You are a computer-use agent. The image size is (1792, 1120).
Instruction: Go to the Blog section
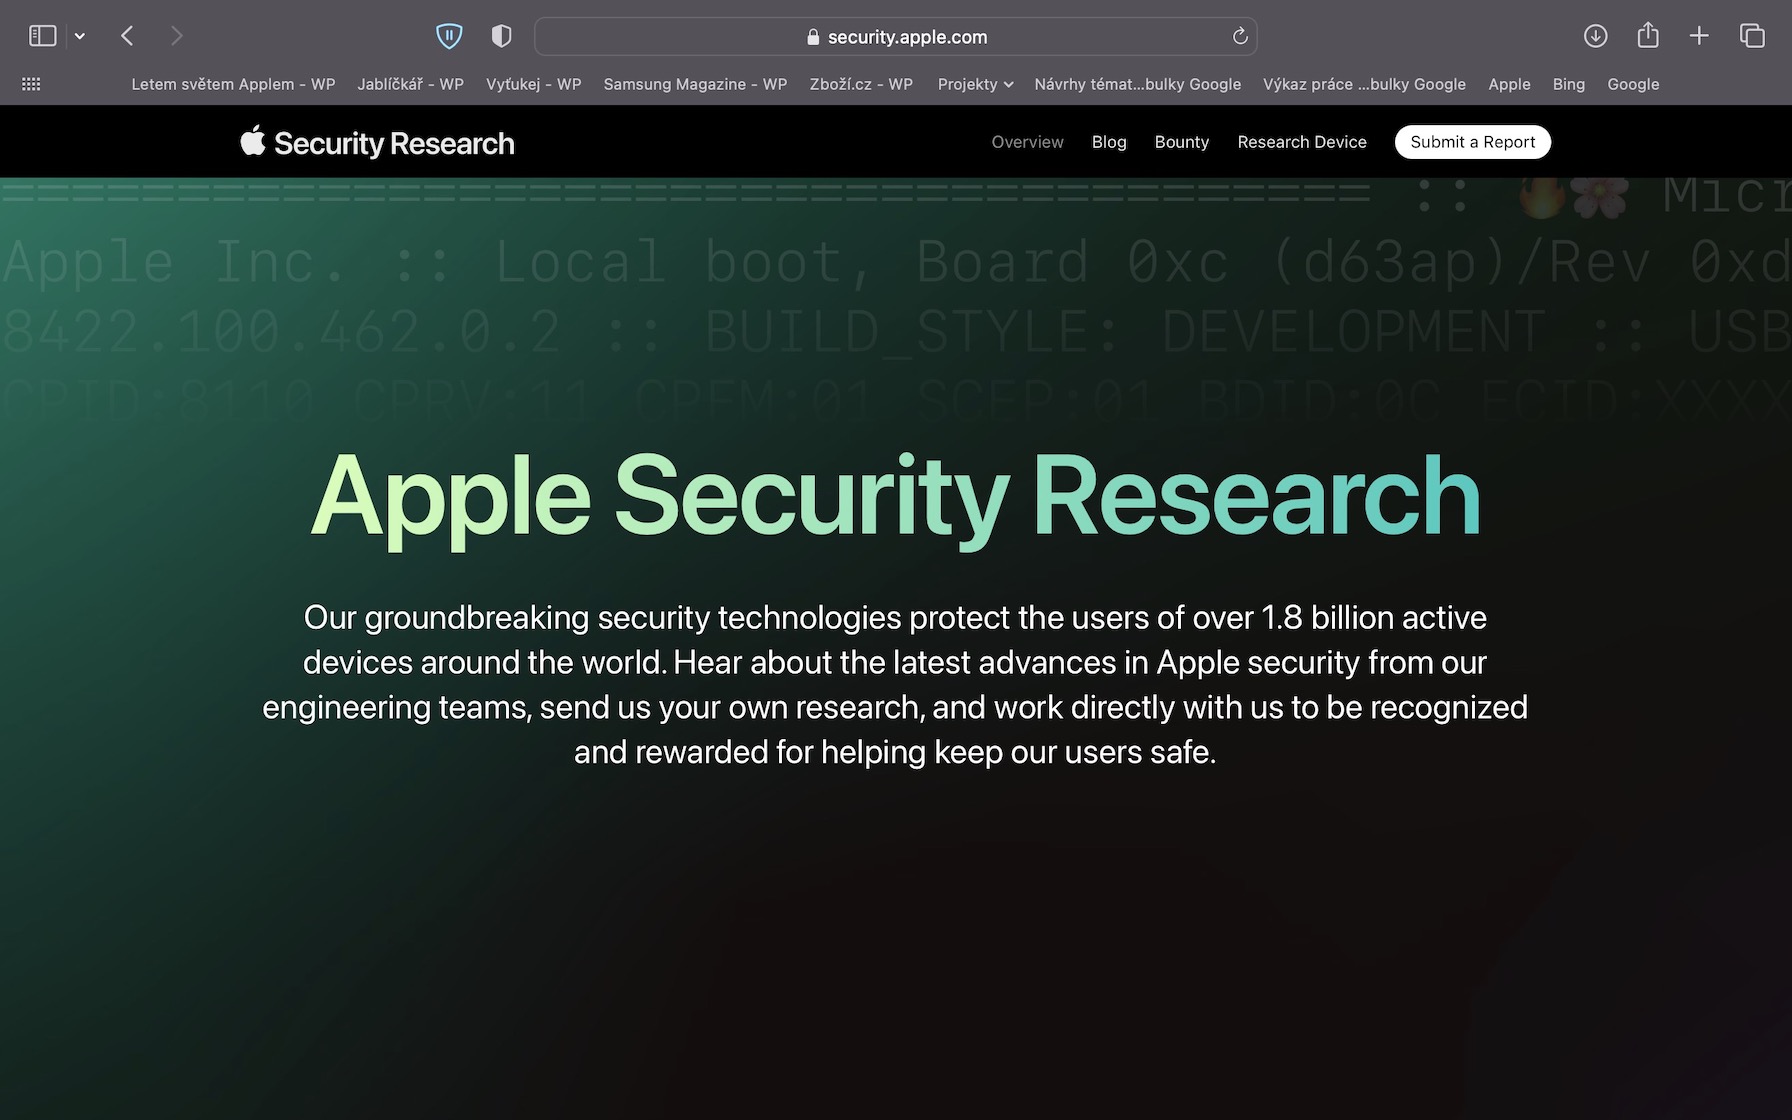click(x=1109, y=142)
